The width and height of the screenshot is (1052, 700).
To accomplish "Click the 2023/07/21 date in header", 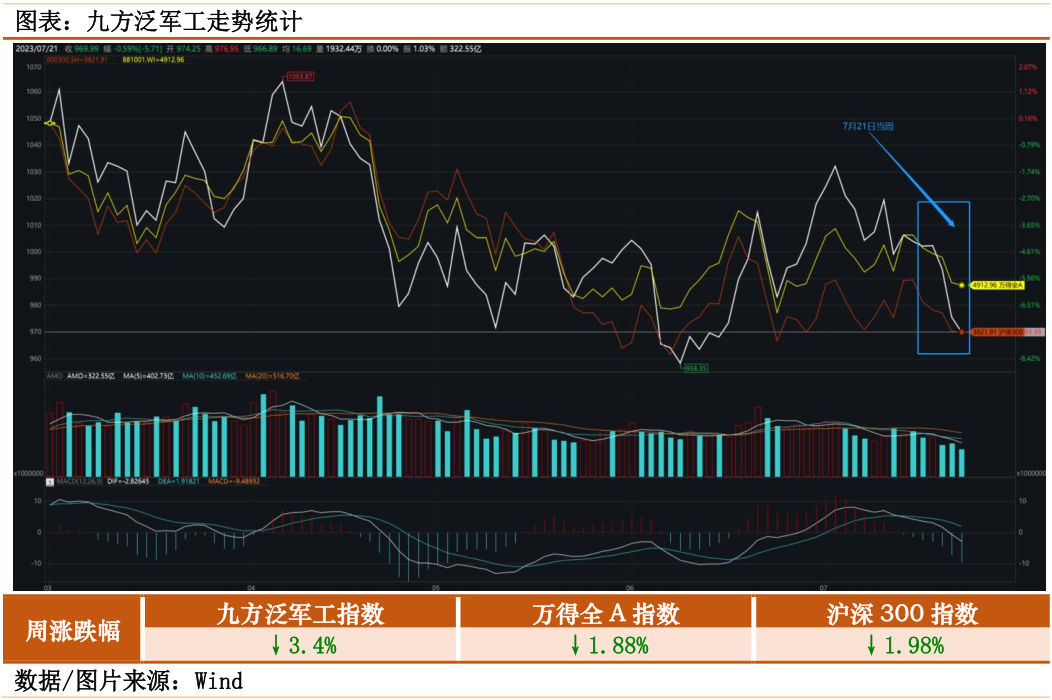I will (x=37, y=48).
